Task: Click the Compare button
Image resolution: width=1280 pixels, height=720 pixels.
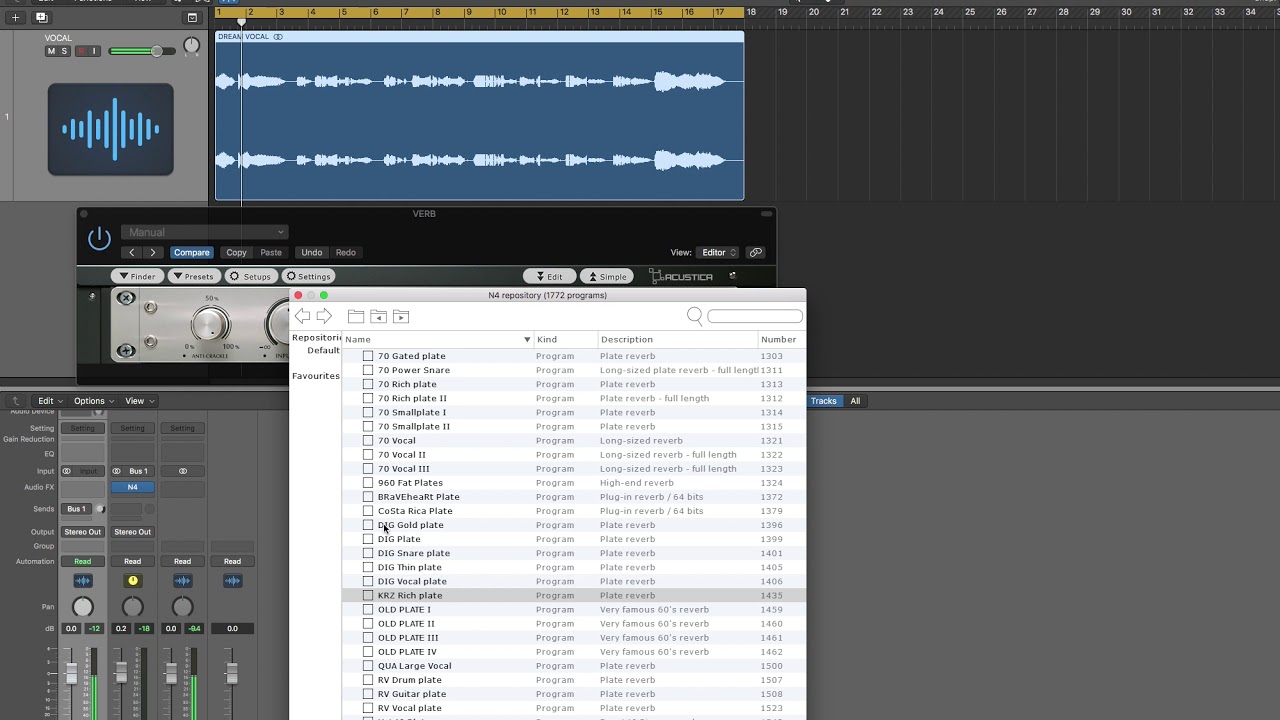Action: click(191, 253)
